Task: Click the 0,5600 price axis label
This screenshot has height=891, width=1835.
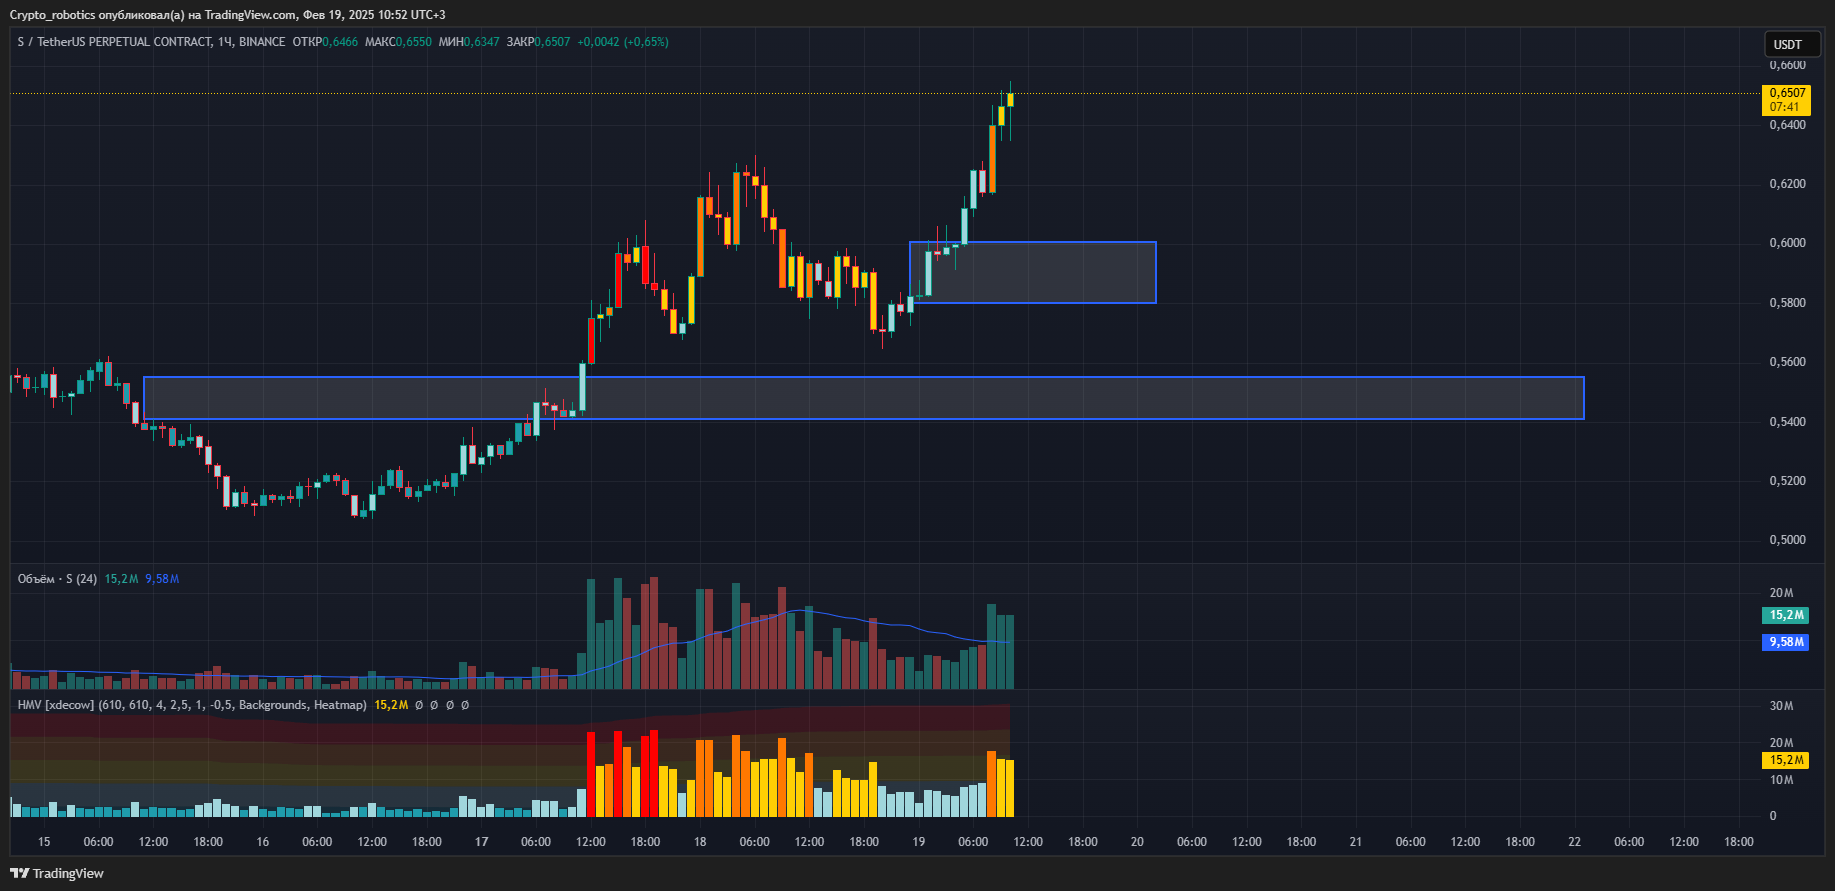Action: pos(1787,362)
